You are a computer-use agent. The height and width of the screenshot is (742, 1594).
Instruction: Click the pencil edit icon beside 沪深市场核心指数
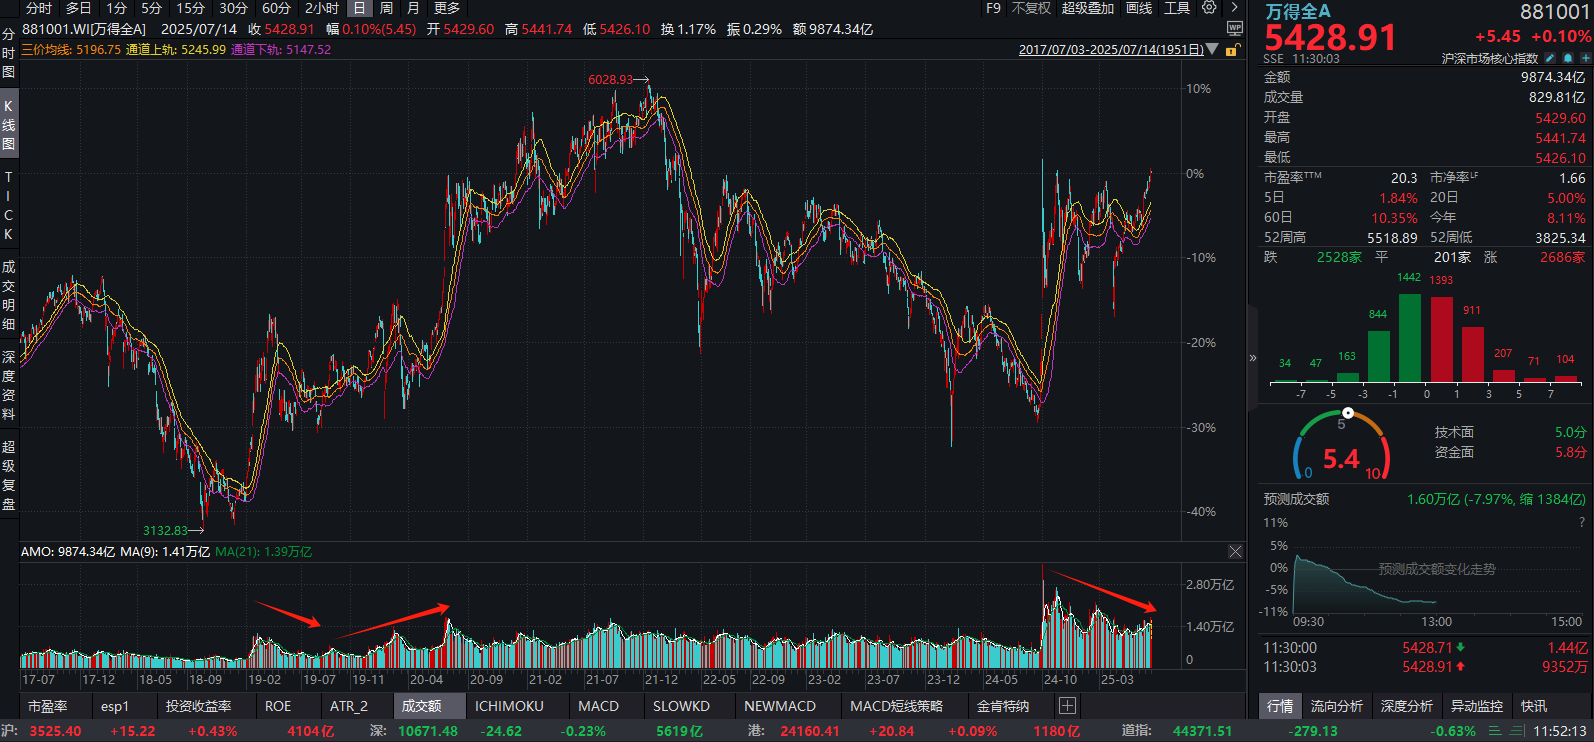tap(1550, 59)
